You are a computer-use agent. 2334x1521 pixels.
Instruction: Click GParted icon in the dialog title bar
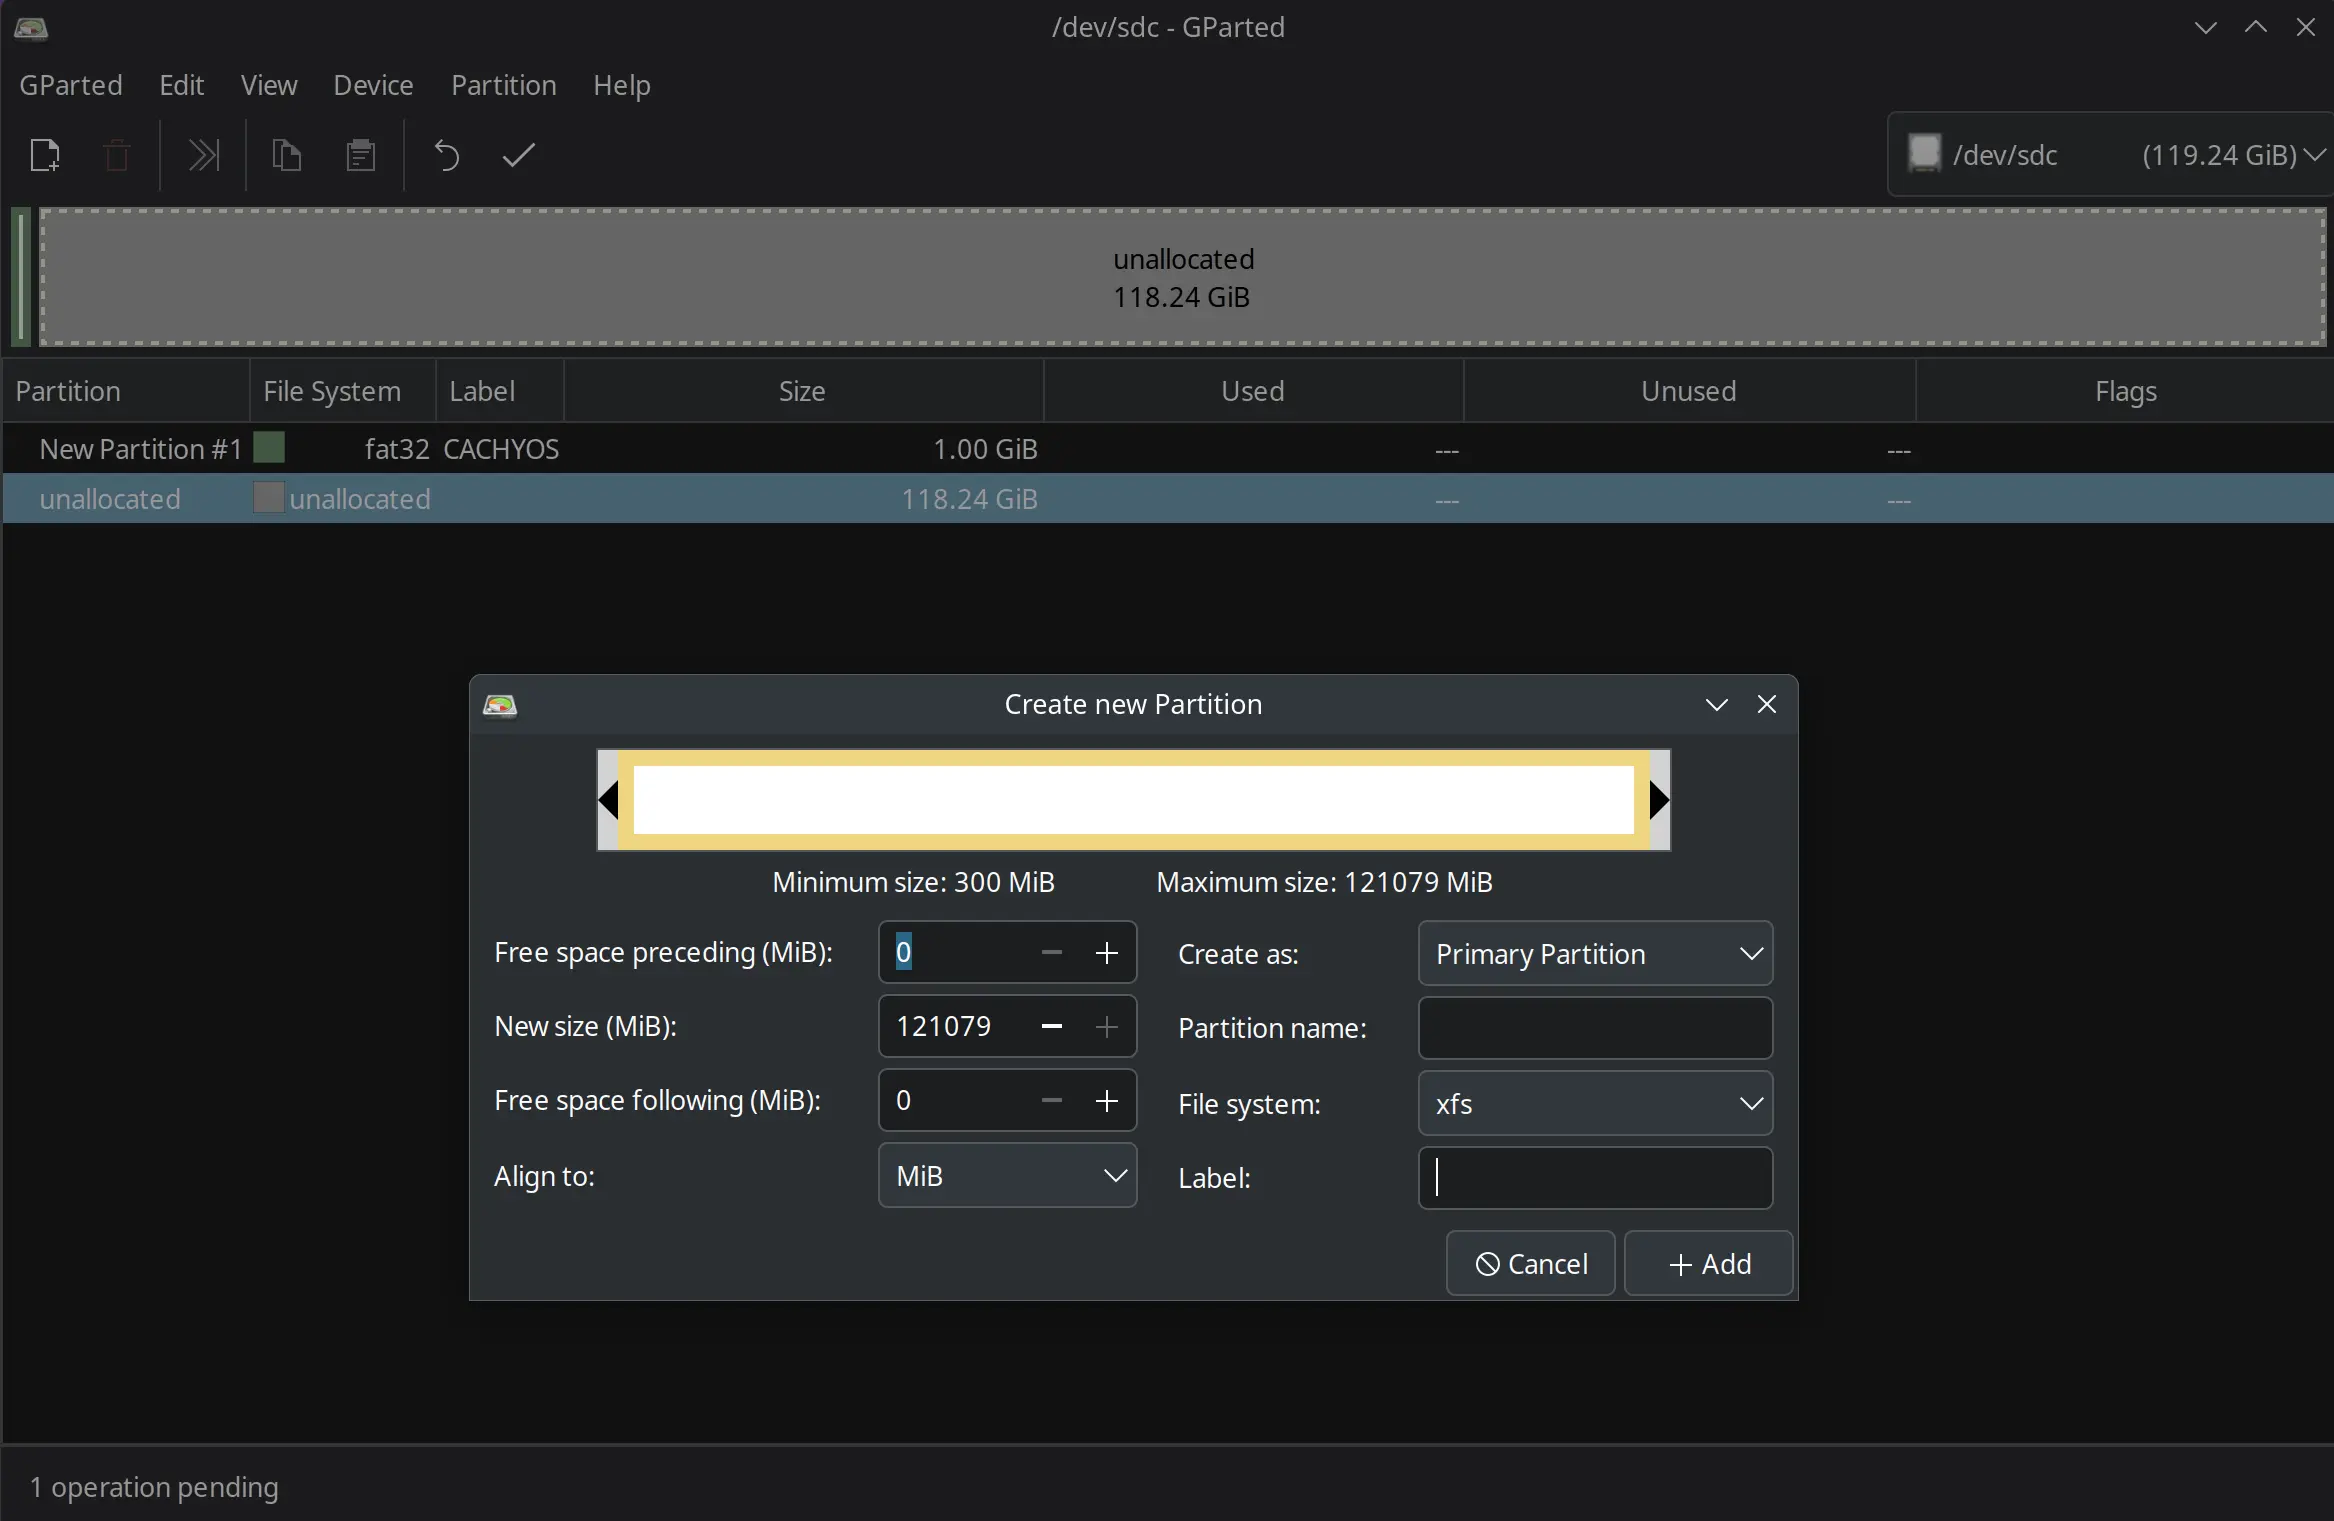(500, 705)
